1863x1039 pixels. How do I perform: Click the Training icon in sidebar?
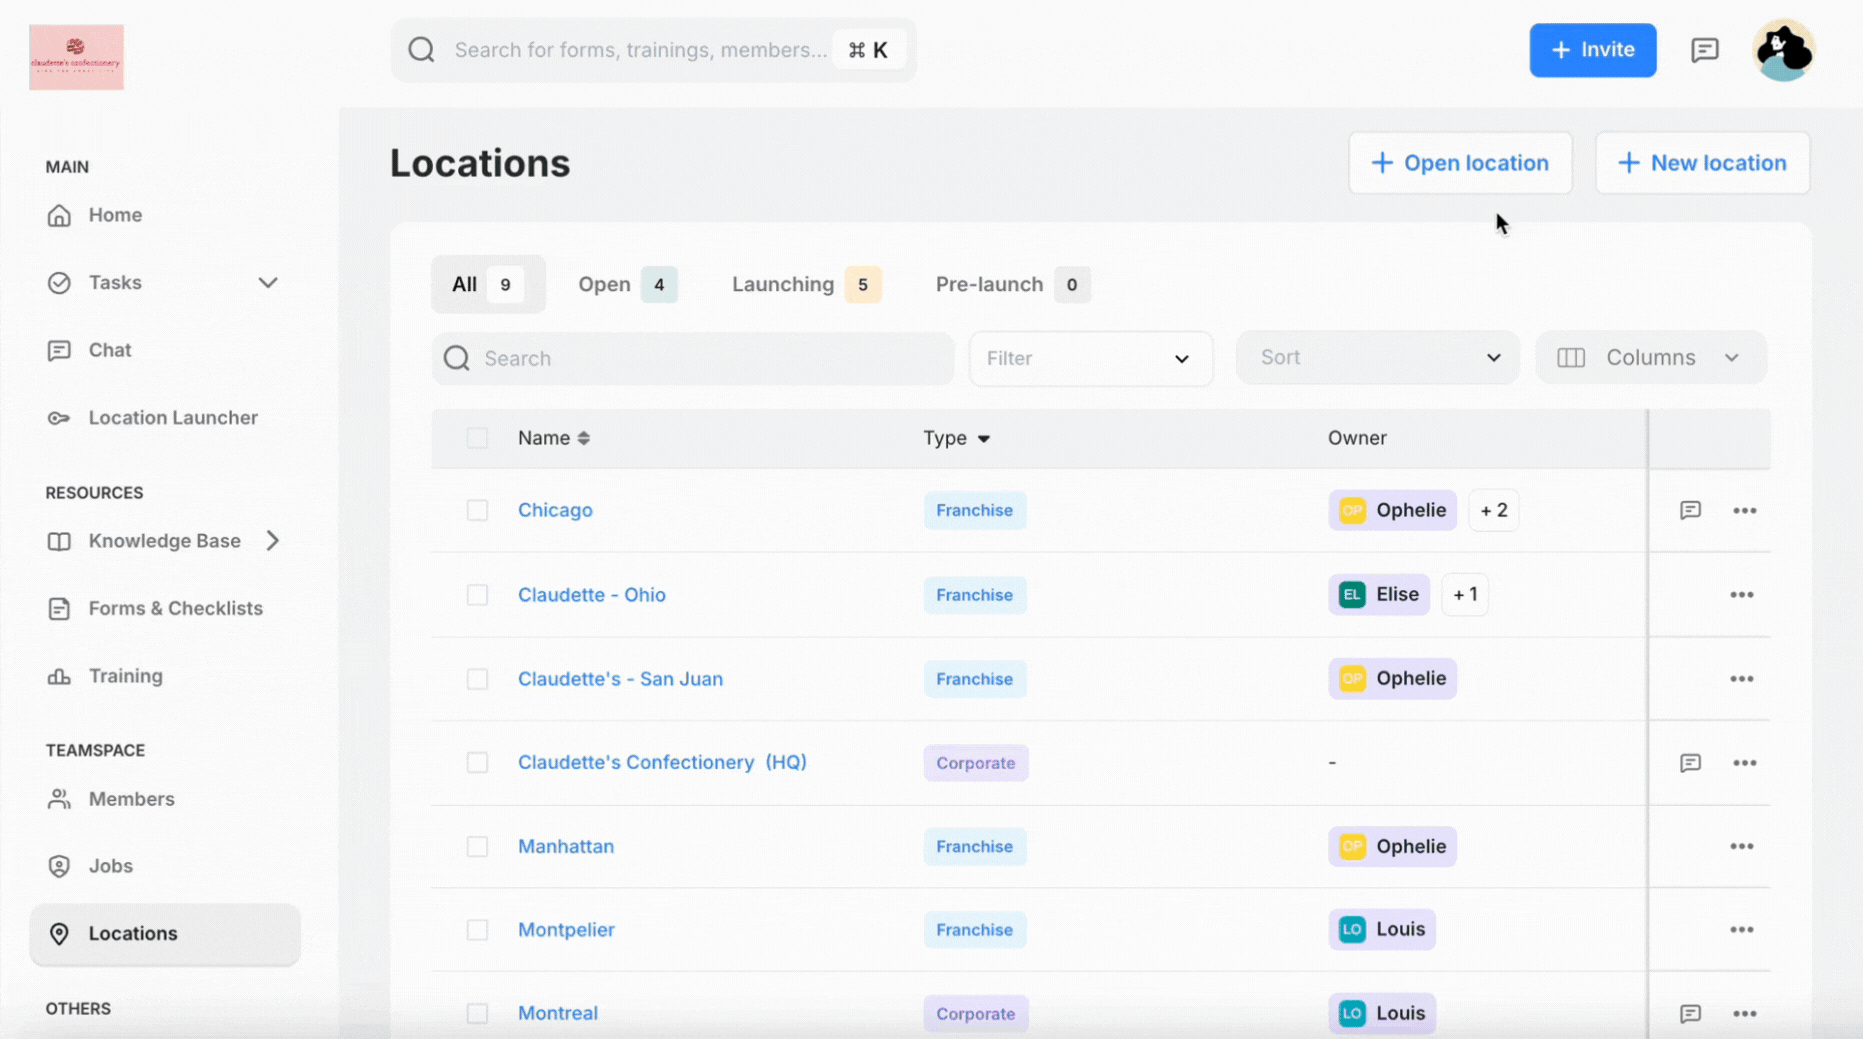click(x=59, y=676)
